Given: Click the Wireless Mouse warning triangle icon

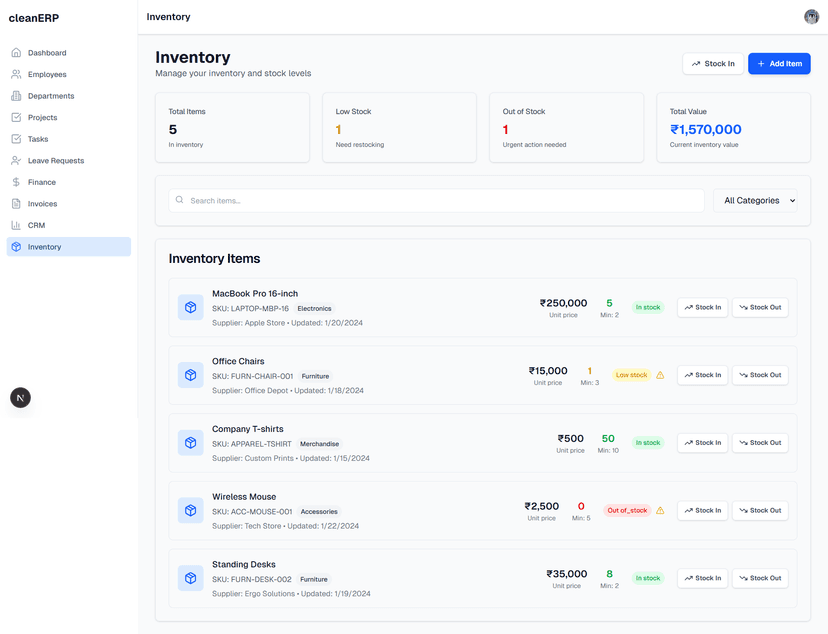Looking at the screenshot, I should pyautogui.click(x=660, y=510).
